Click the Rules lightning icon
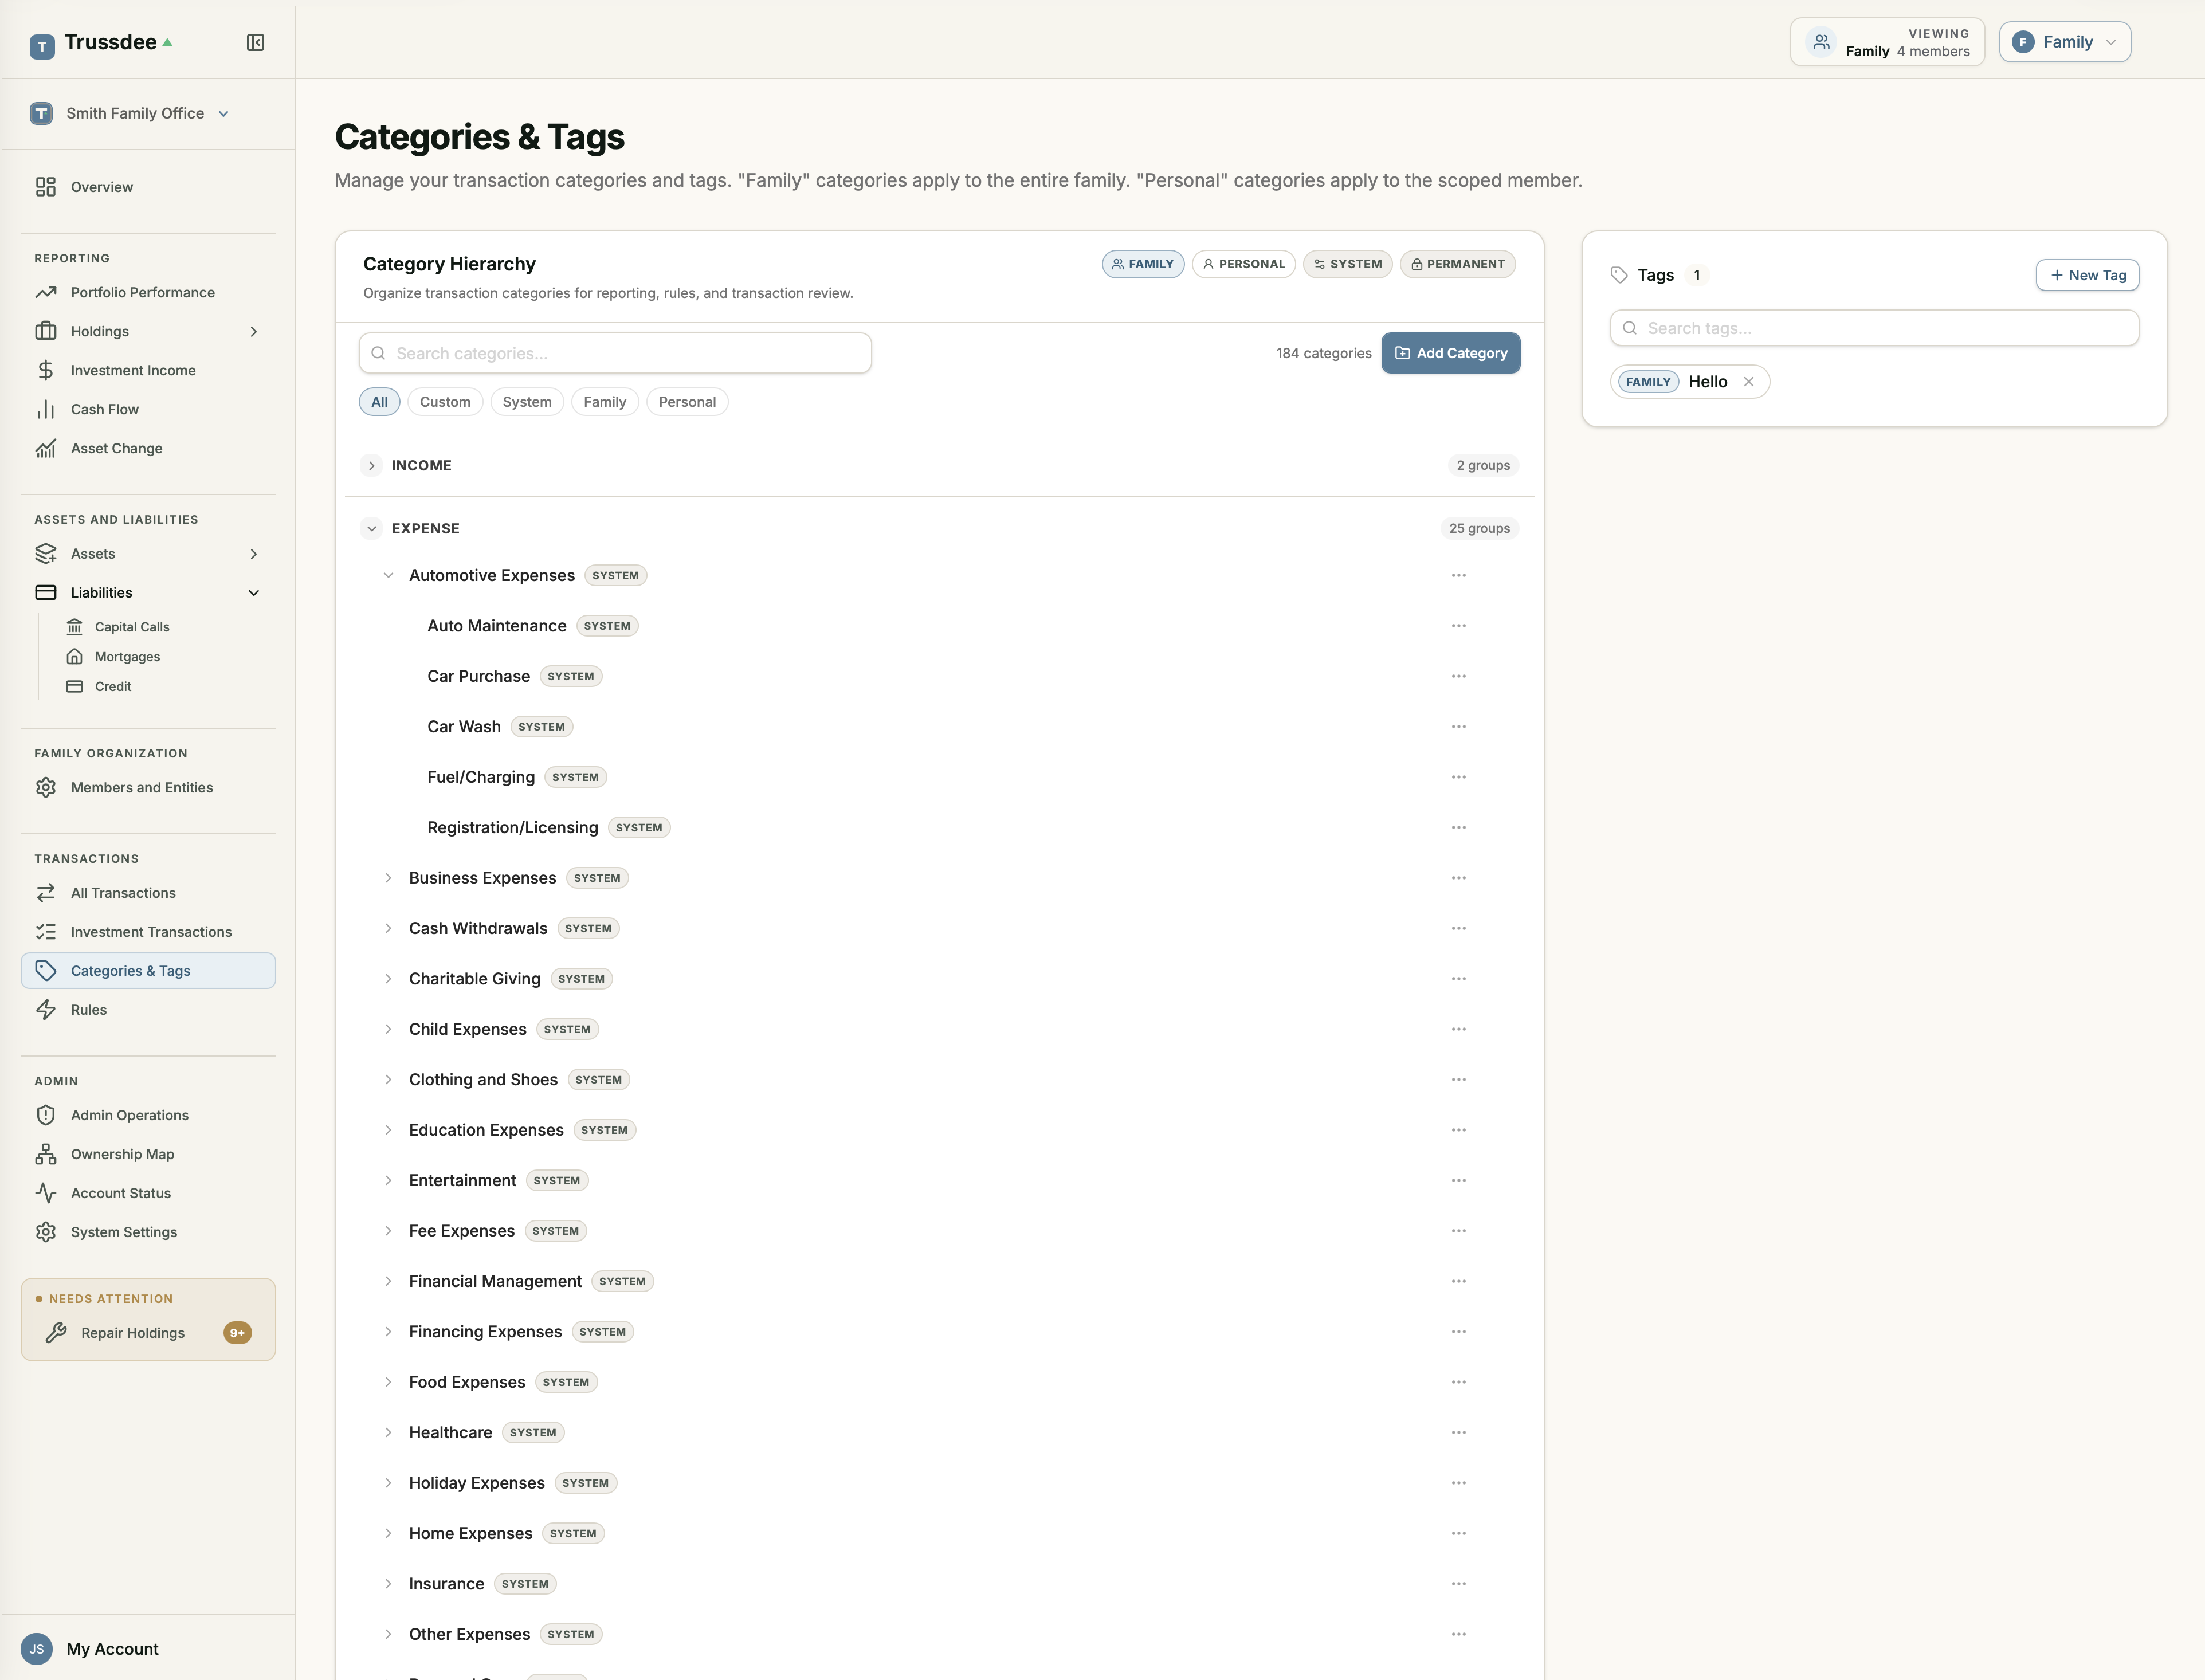Screen dimensions: 2205x1680 click(x=46, y=1009)
